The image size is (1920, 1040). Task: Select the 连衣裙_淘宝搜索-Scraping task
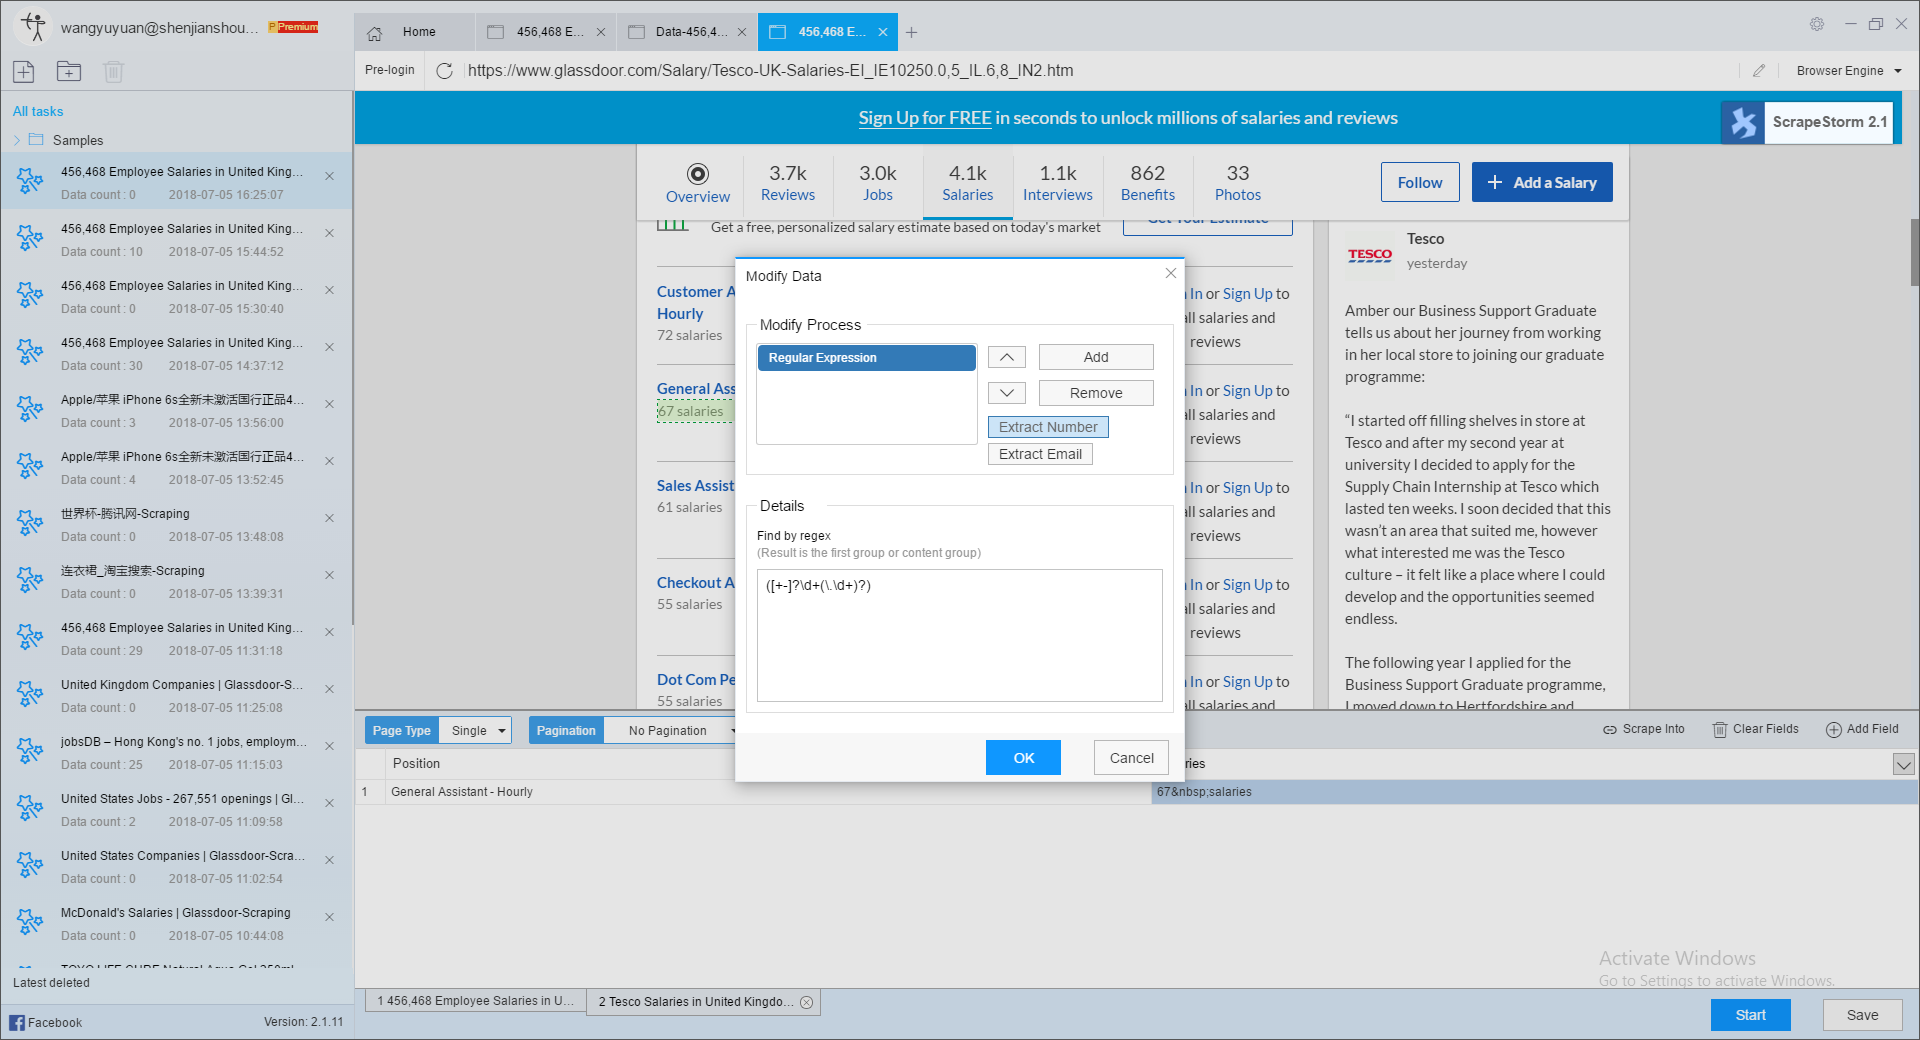(x=176, y=582)
